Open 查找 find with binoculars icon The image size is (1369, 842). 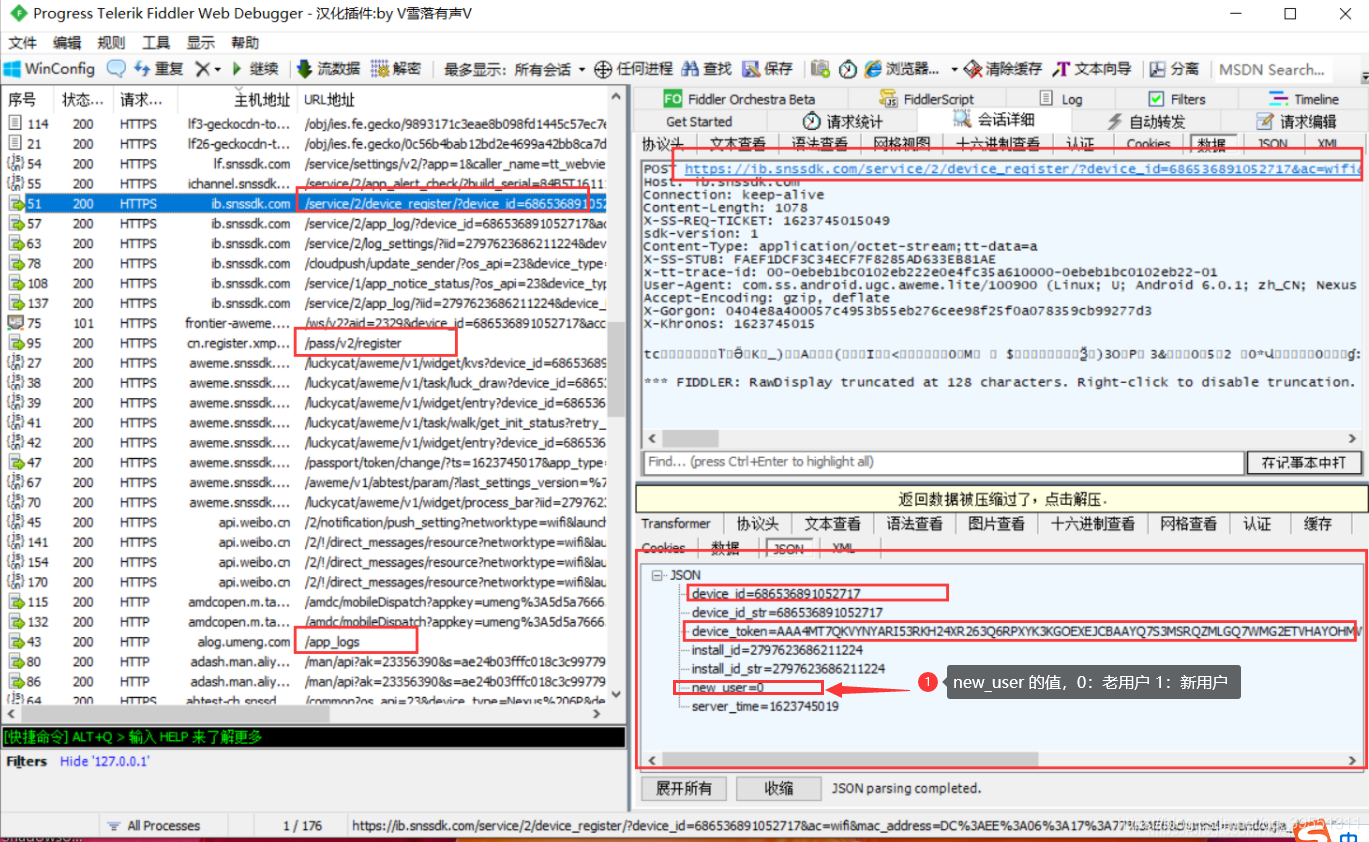click(706, 69)
